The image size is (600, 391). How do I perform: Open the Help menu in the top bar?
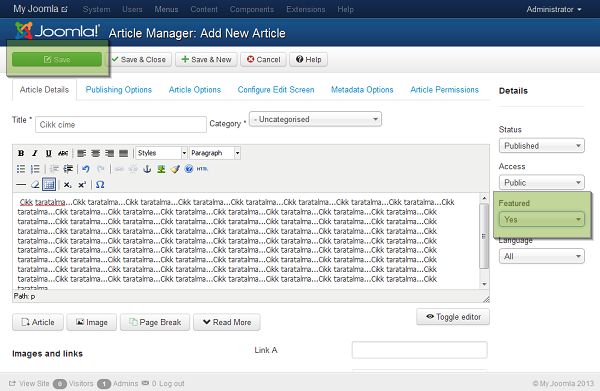tap(346, 9)
